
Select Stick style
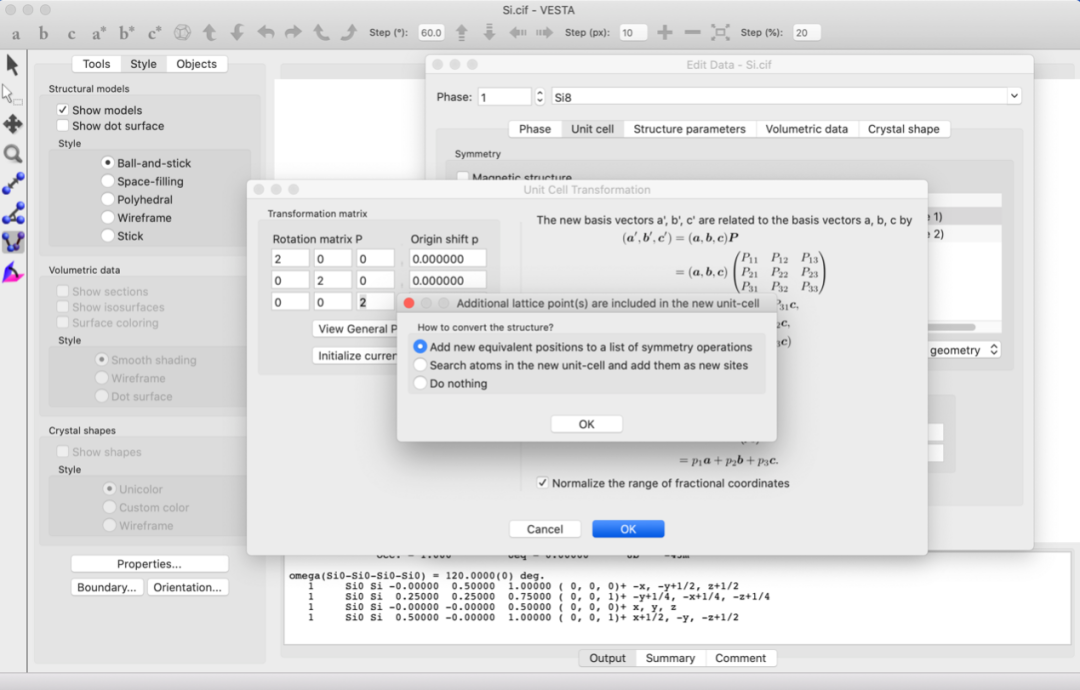[107, 236]
